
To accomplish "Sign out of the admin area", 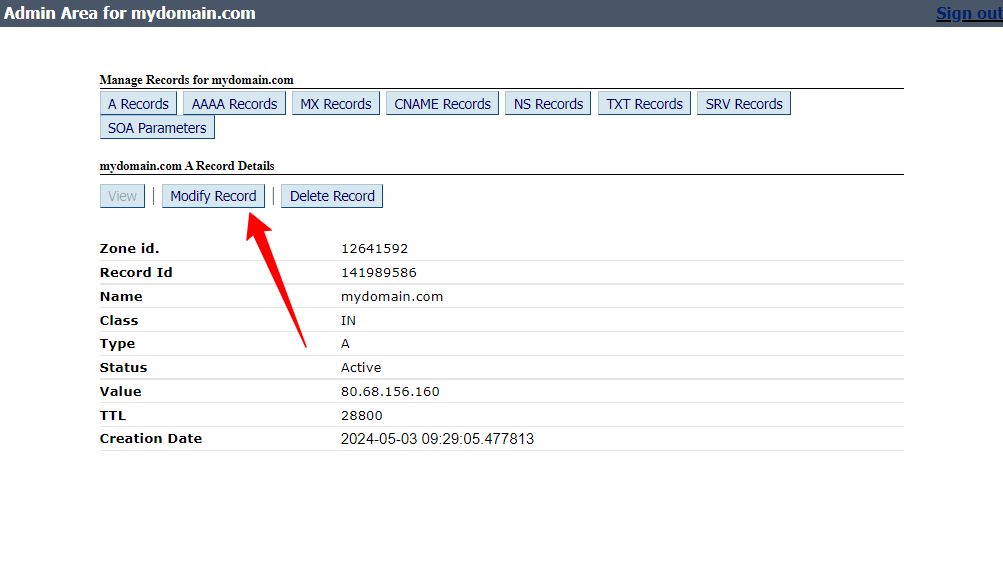I will 968,14.
